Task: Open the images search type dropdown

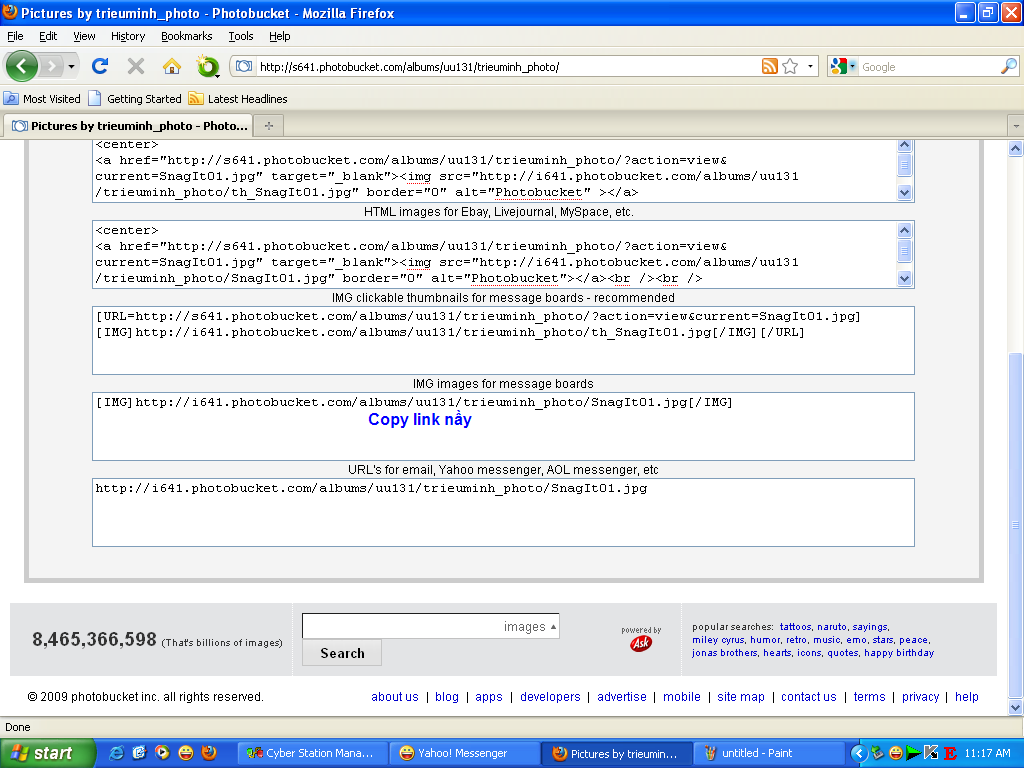Action: pos(530,626)
